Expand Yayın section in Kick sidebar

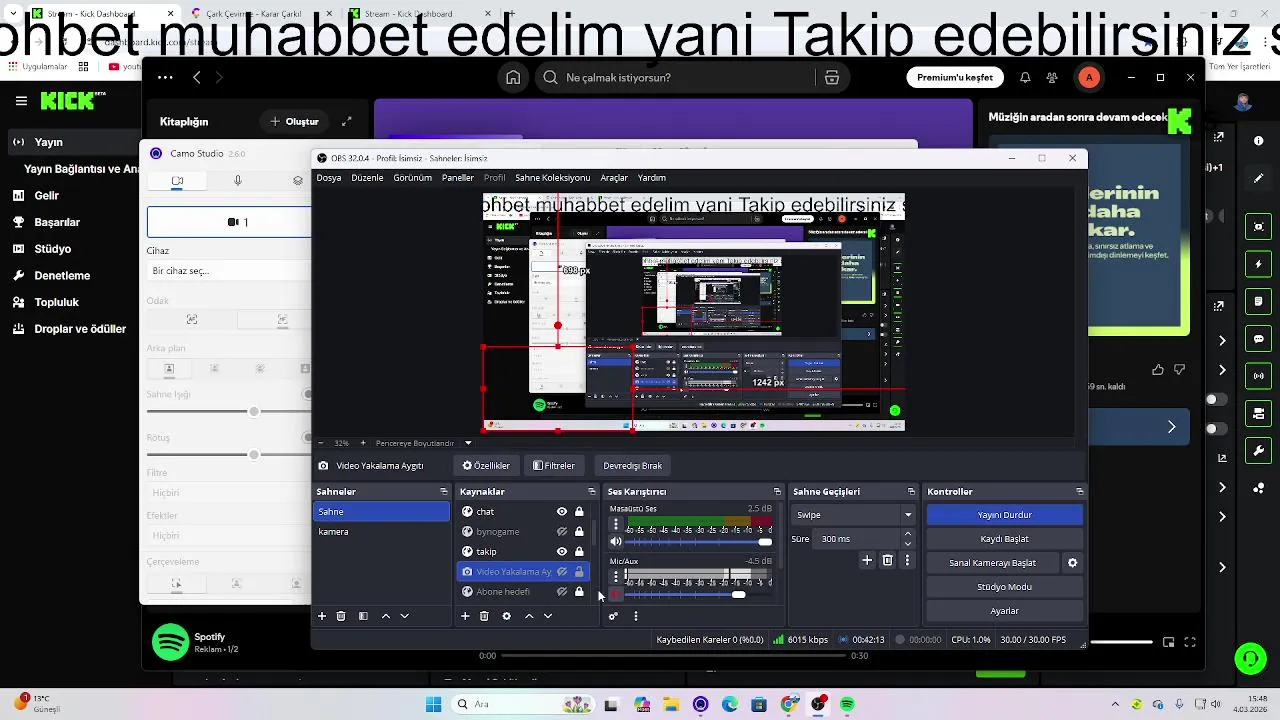click(48, 142)
